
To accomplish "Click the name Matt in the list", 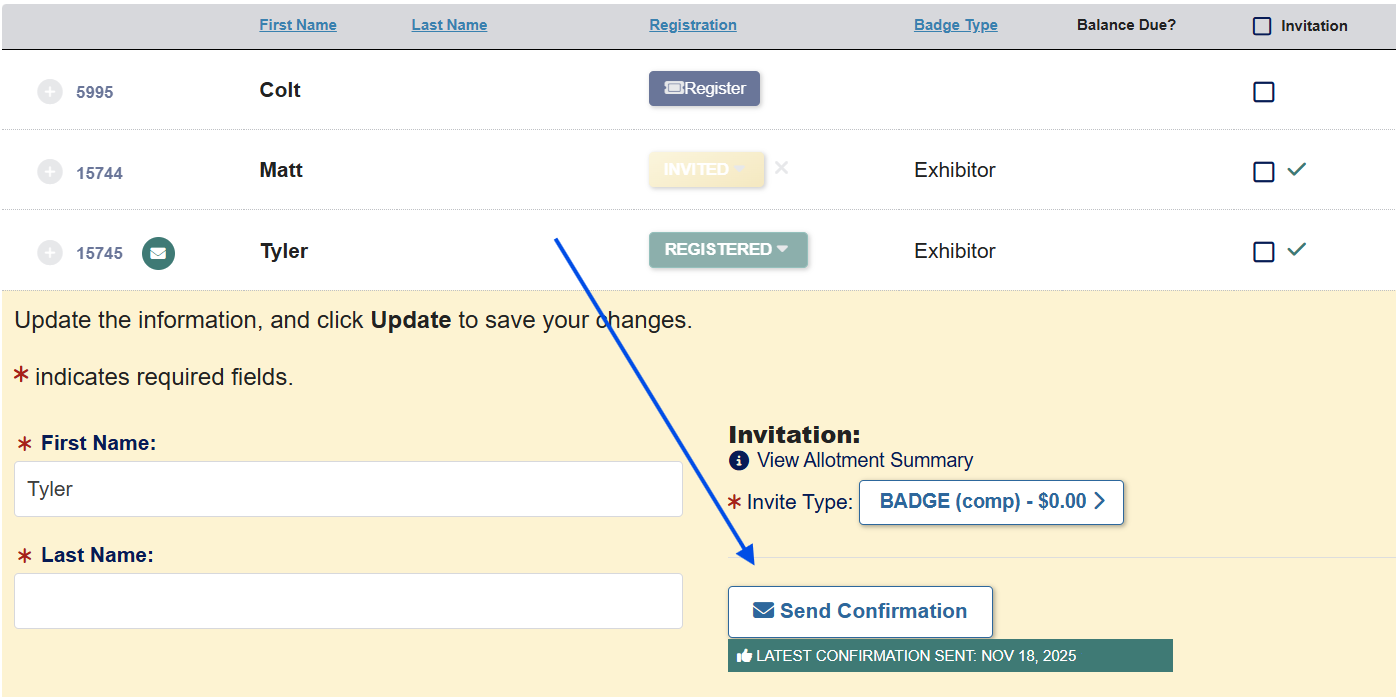I will coord(281,170).
